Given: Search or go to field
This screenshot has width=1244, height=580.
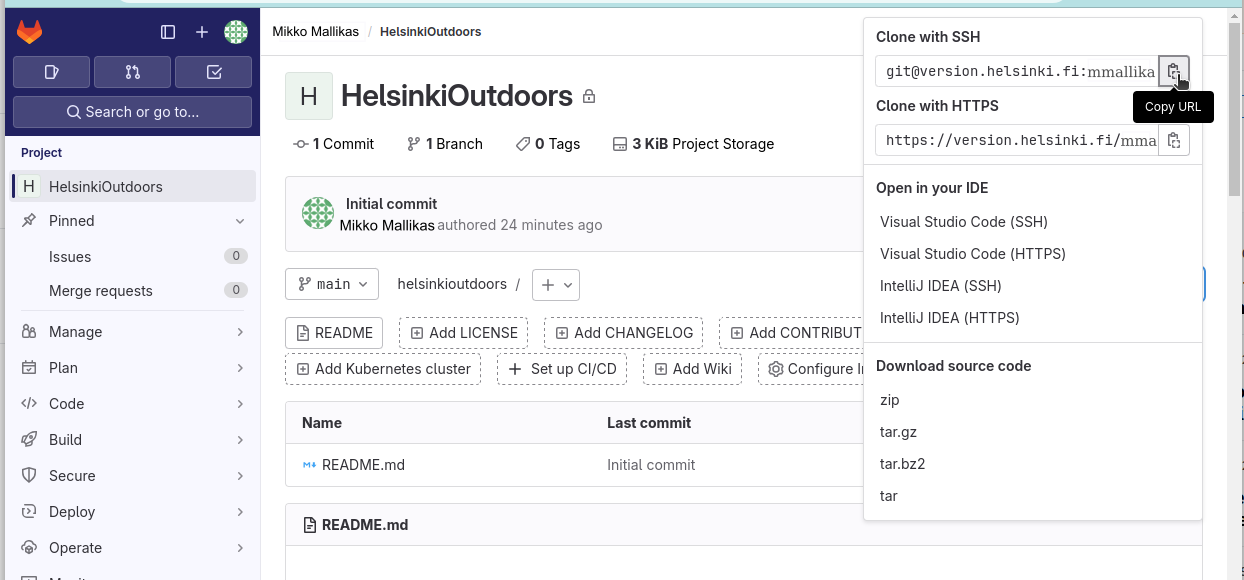Looking at the screenshot, I should pos(132,112).
